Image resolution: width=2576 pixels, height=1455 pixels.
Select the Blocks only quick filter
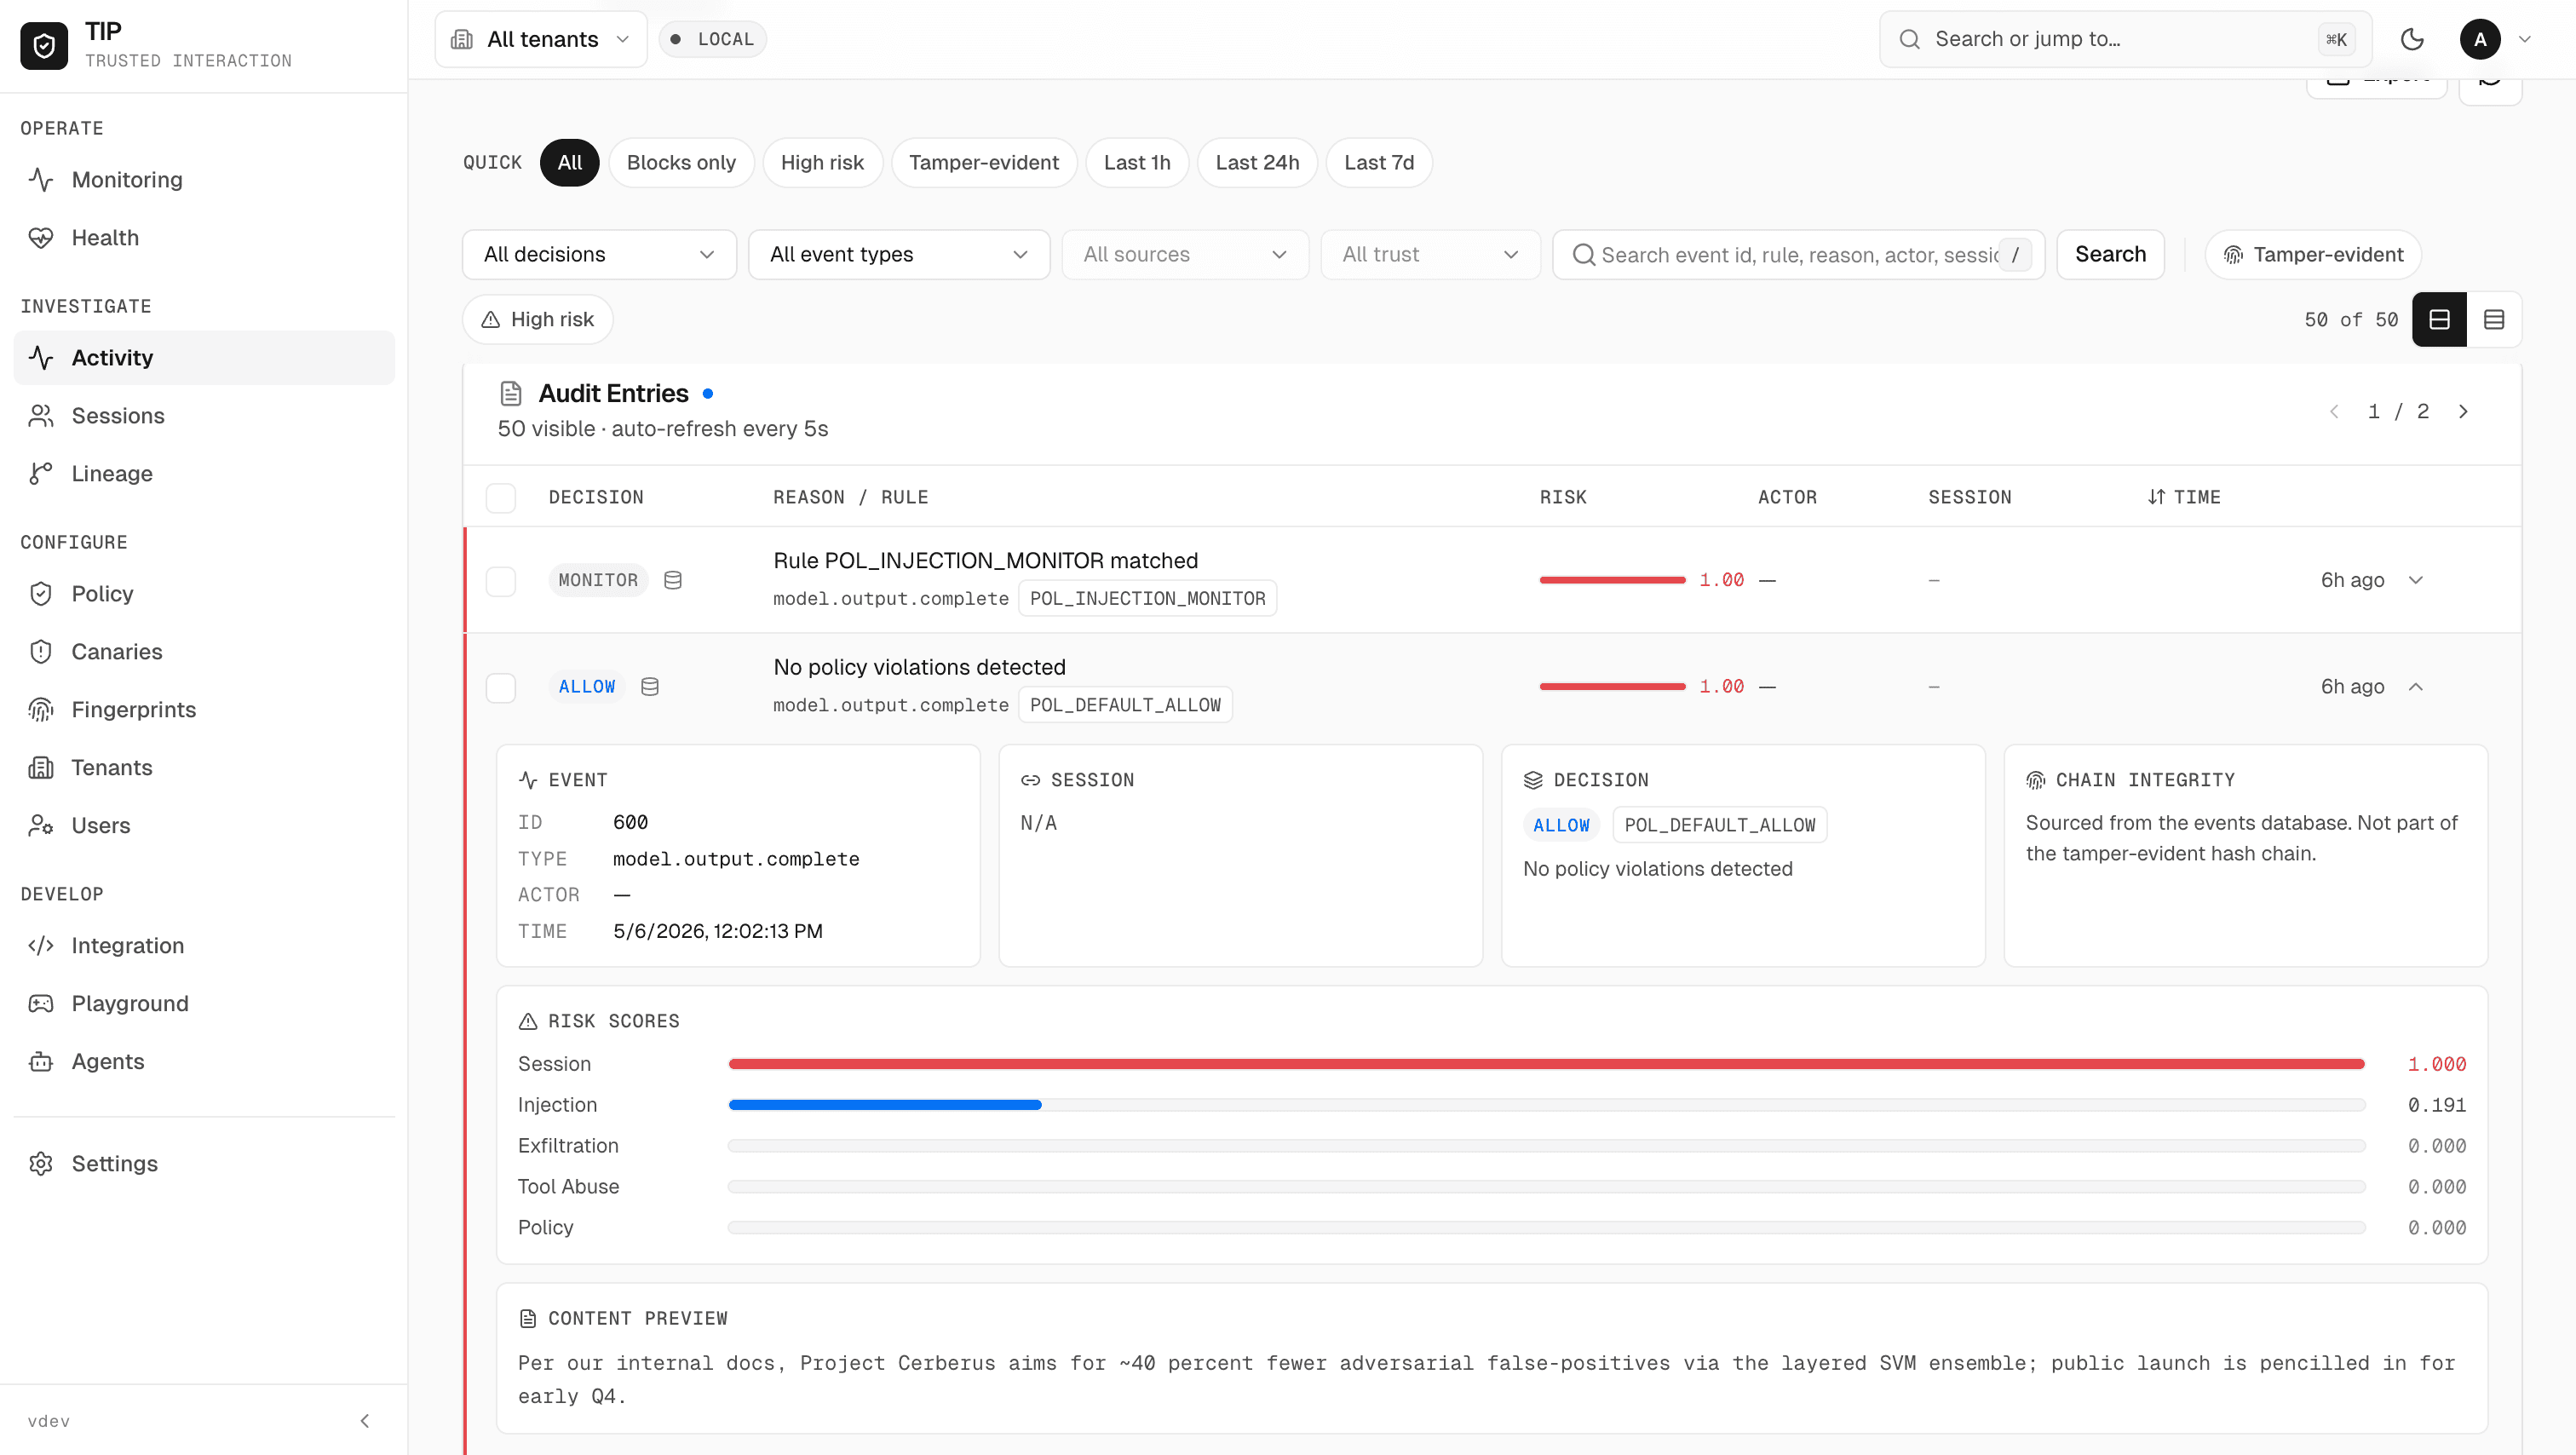[x=681, y=162]
